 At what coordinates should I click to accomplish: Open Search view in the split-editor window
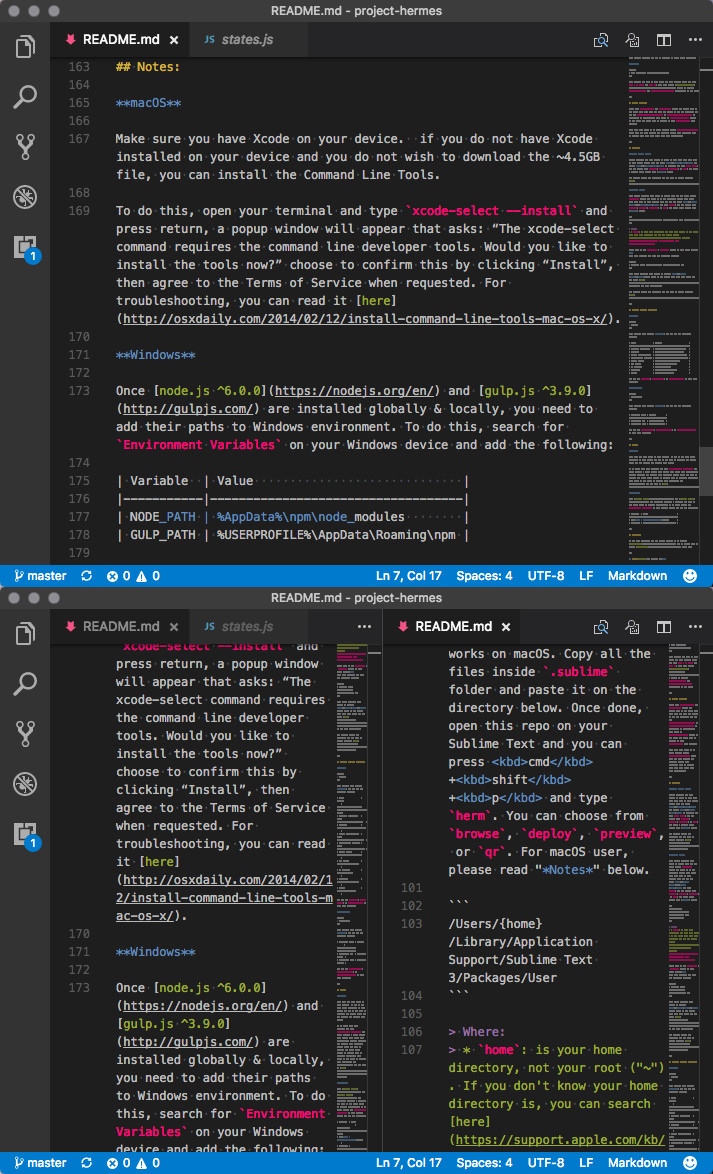click(x=25, y=684)
